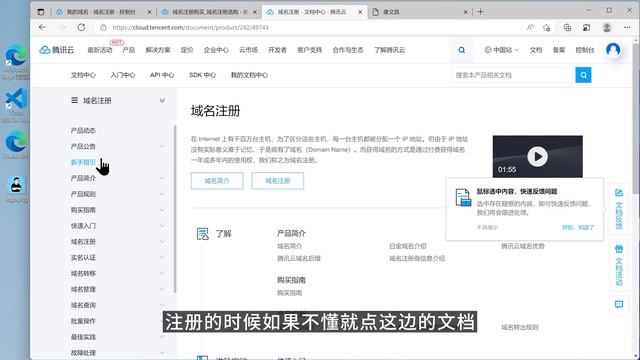Image resolution: width=640 pixels, height=360 pixels.
Task: Expand the 快速入门 sidebar section
Action: [x=162, y=226]
